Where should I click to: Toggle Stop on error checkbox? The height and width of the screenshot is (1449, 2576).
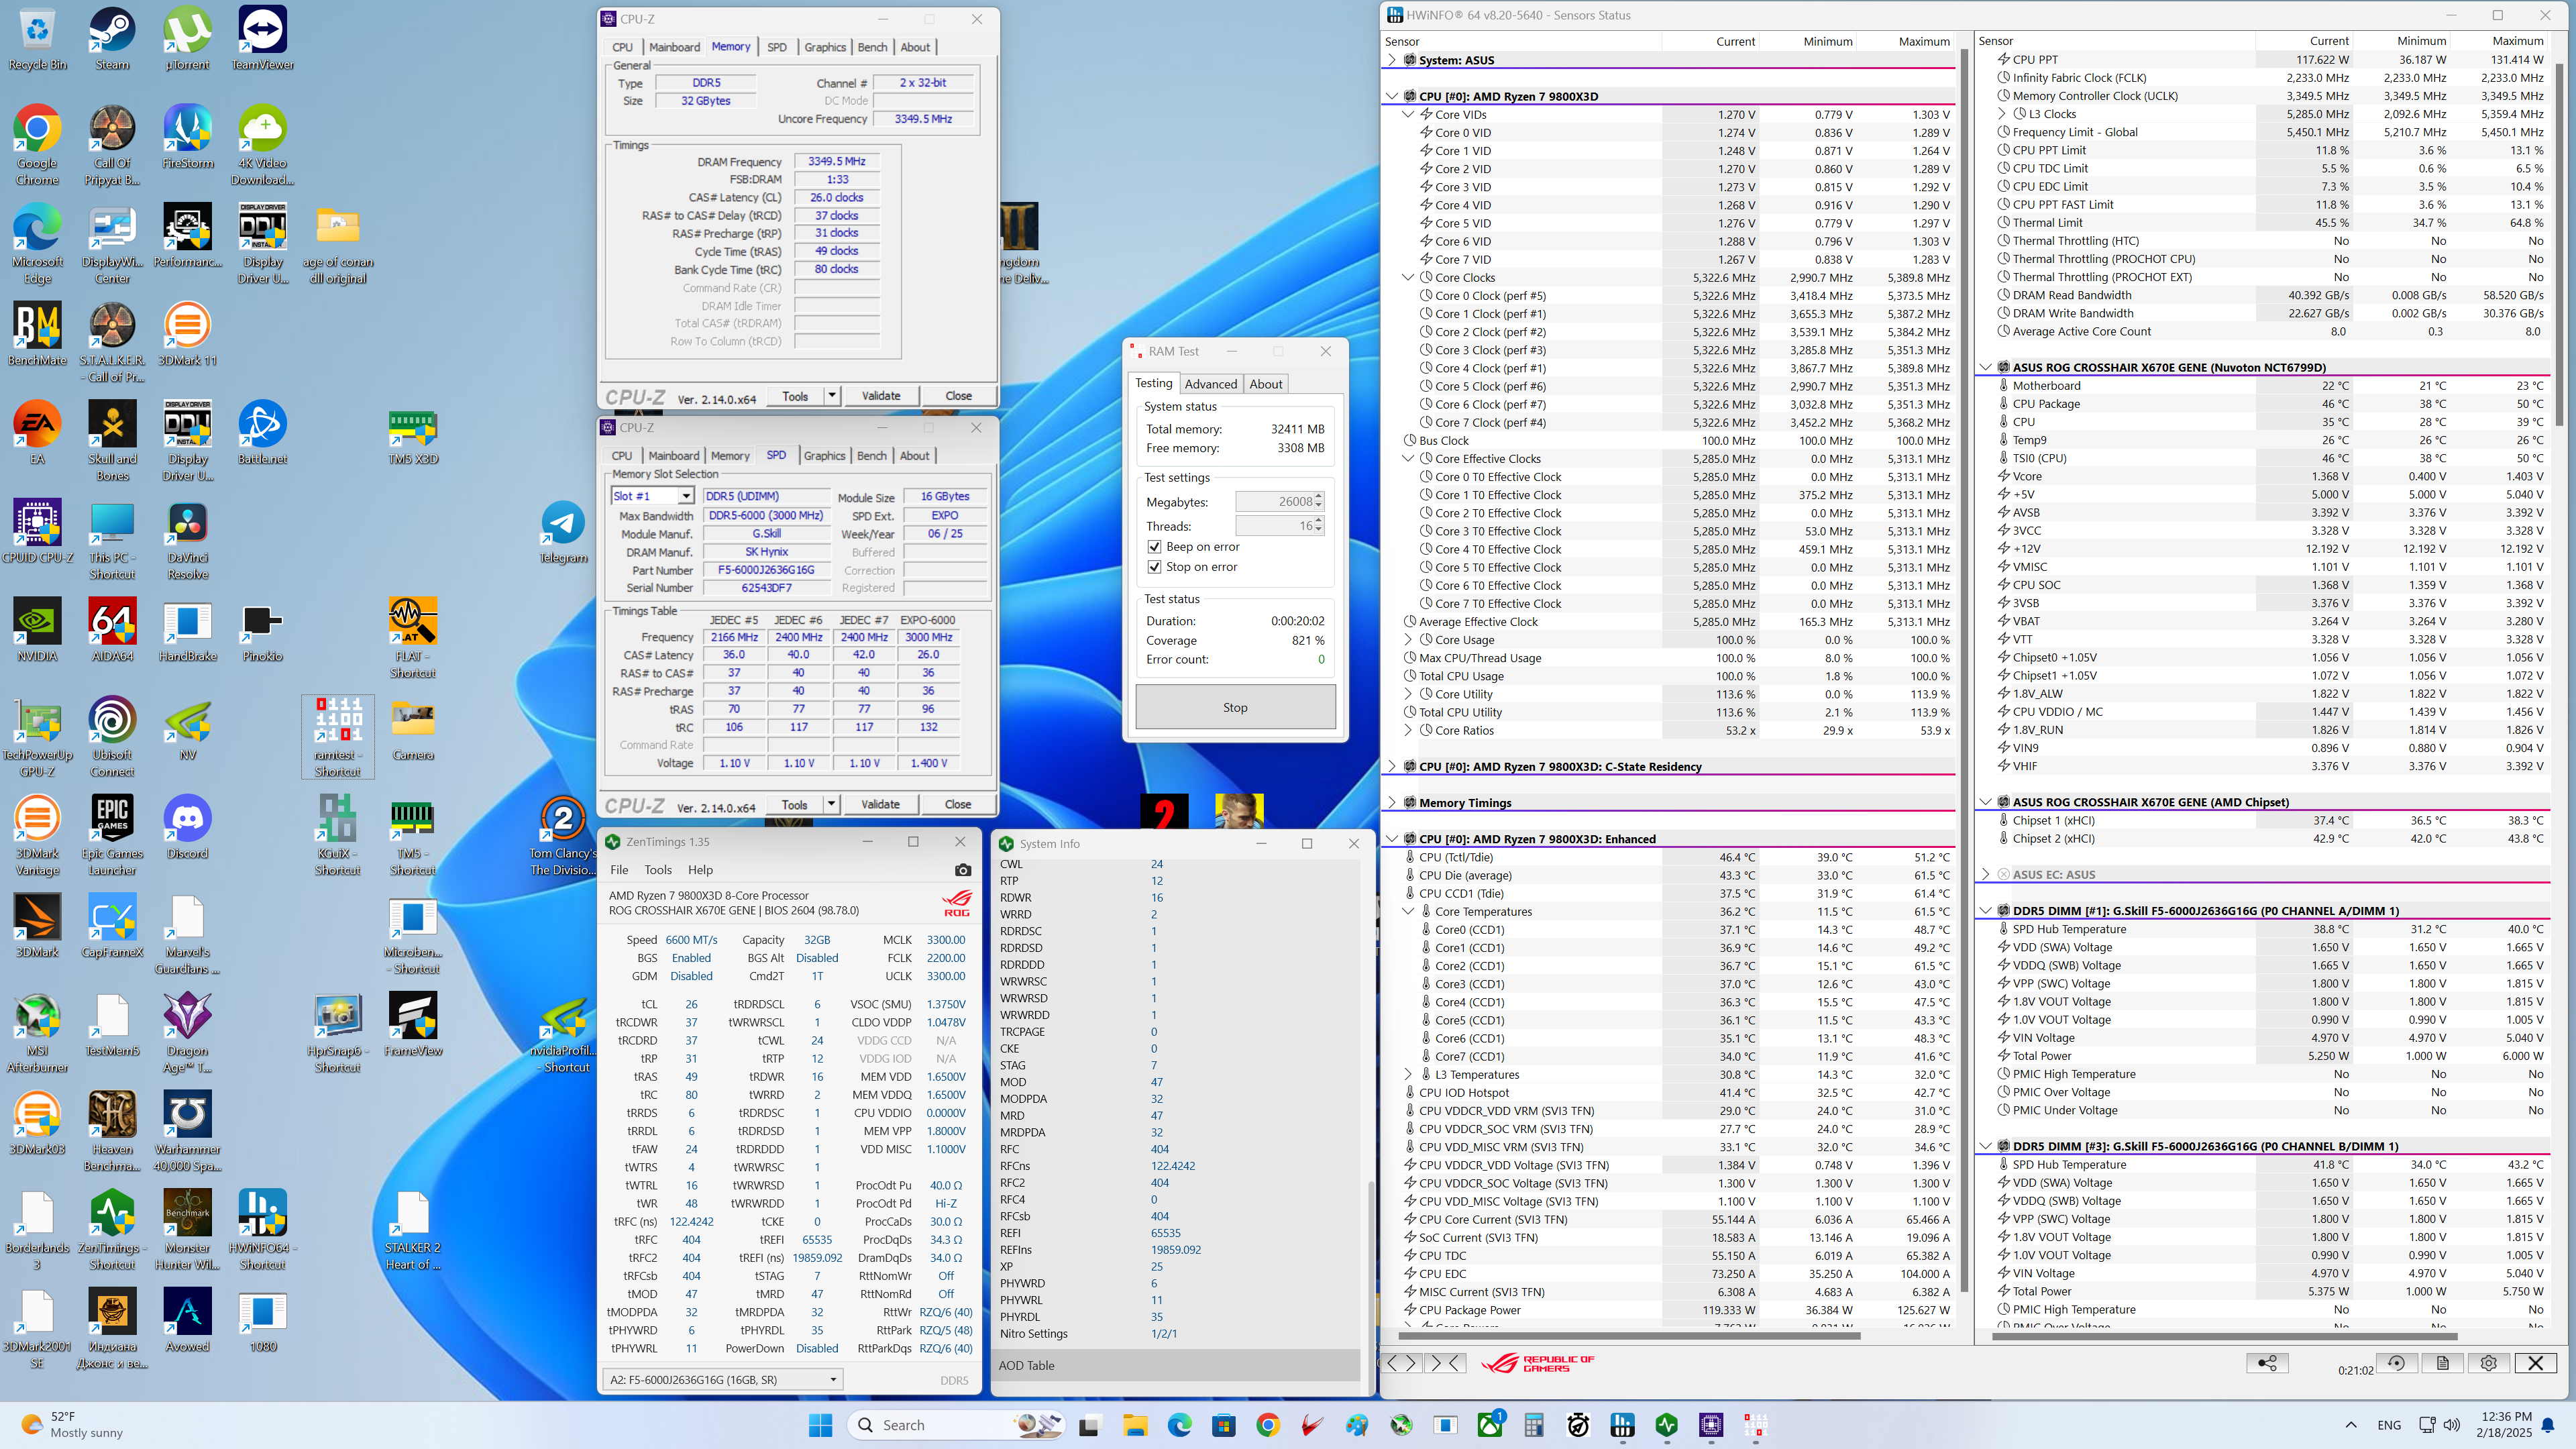pyautogui.click(x=1155, y=567)
